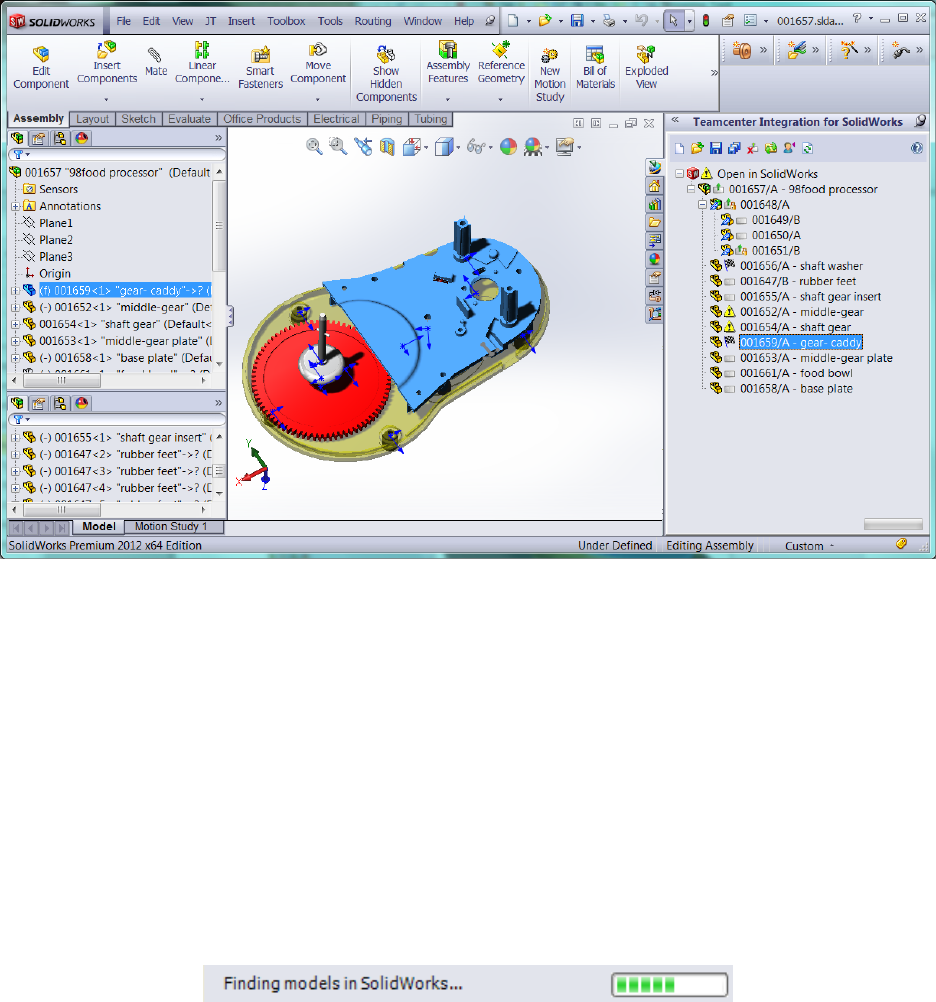The height and width of the screenshot is (1002, 936).
Task: Open the PropertyManager tab in upper tree
Action: point(38,138)
